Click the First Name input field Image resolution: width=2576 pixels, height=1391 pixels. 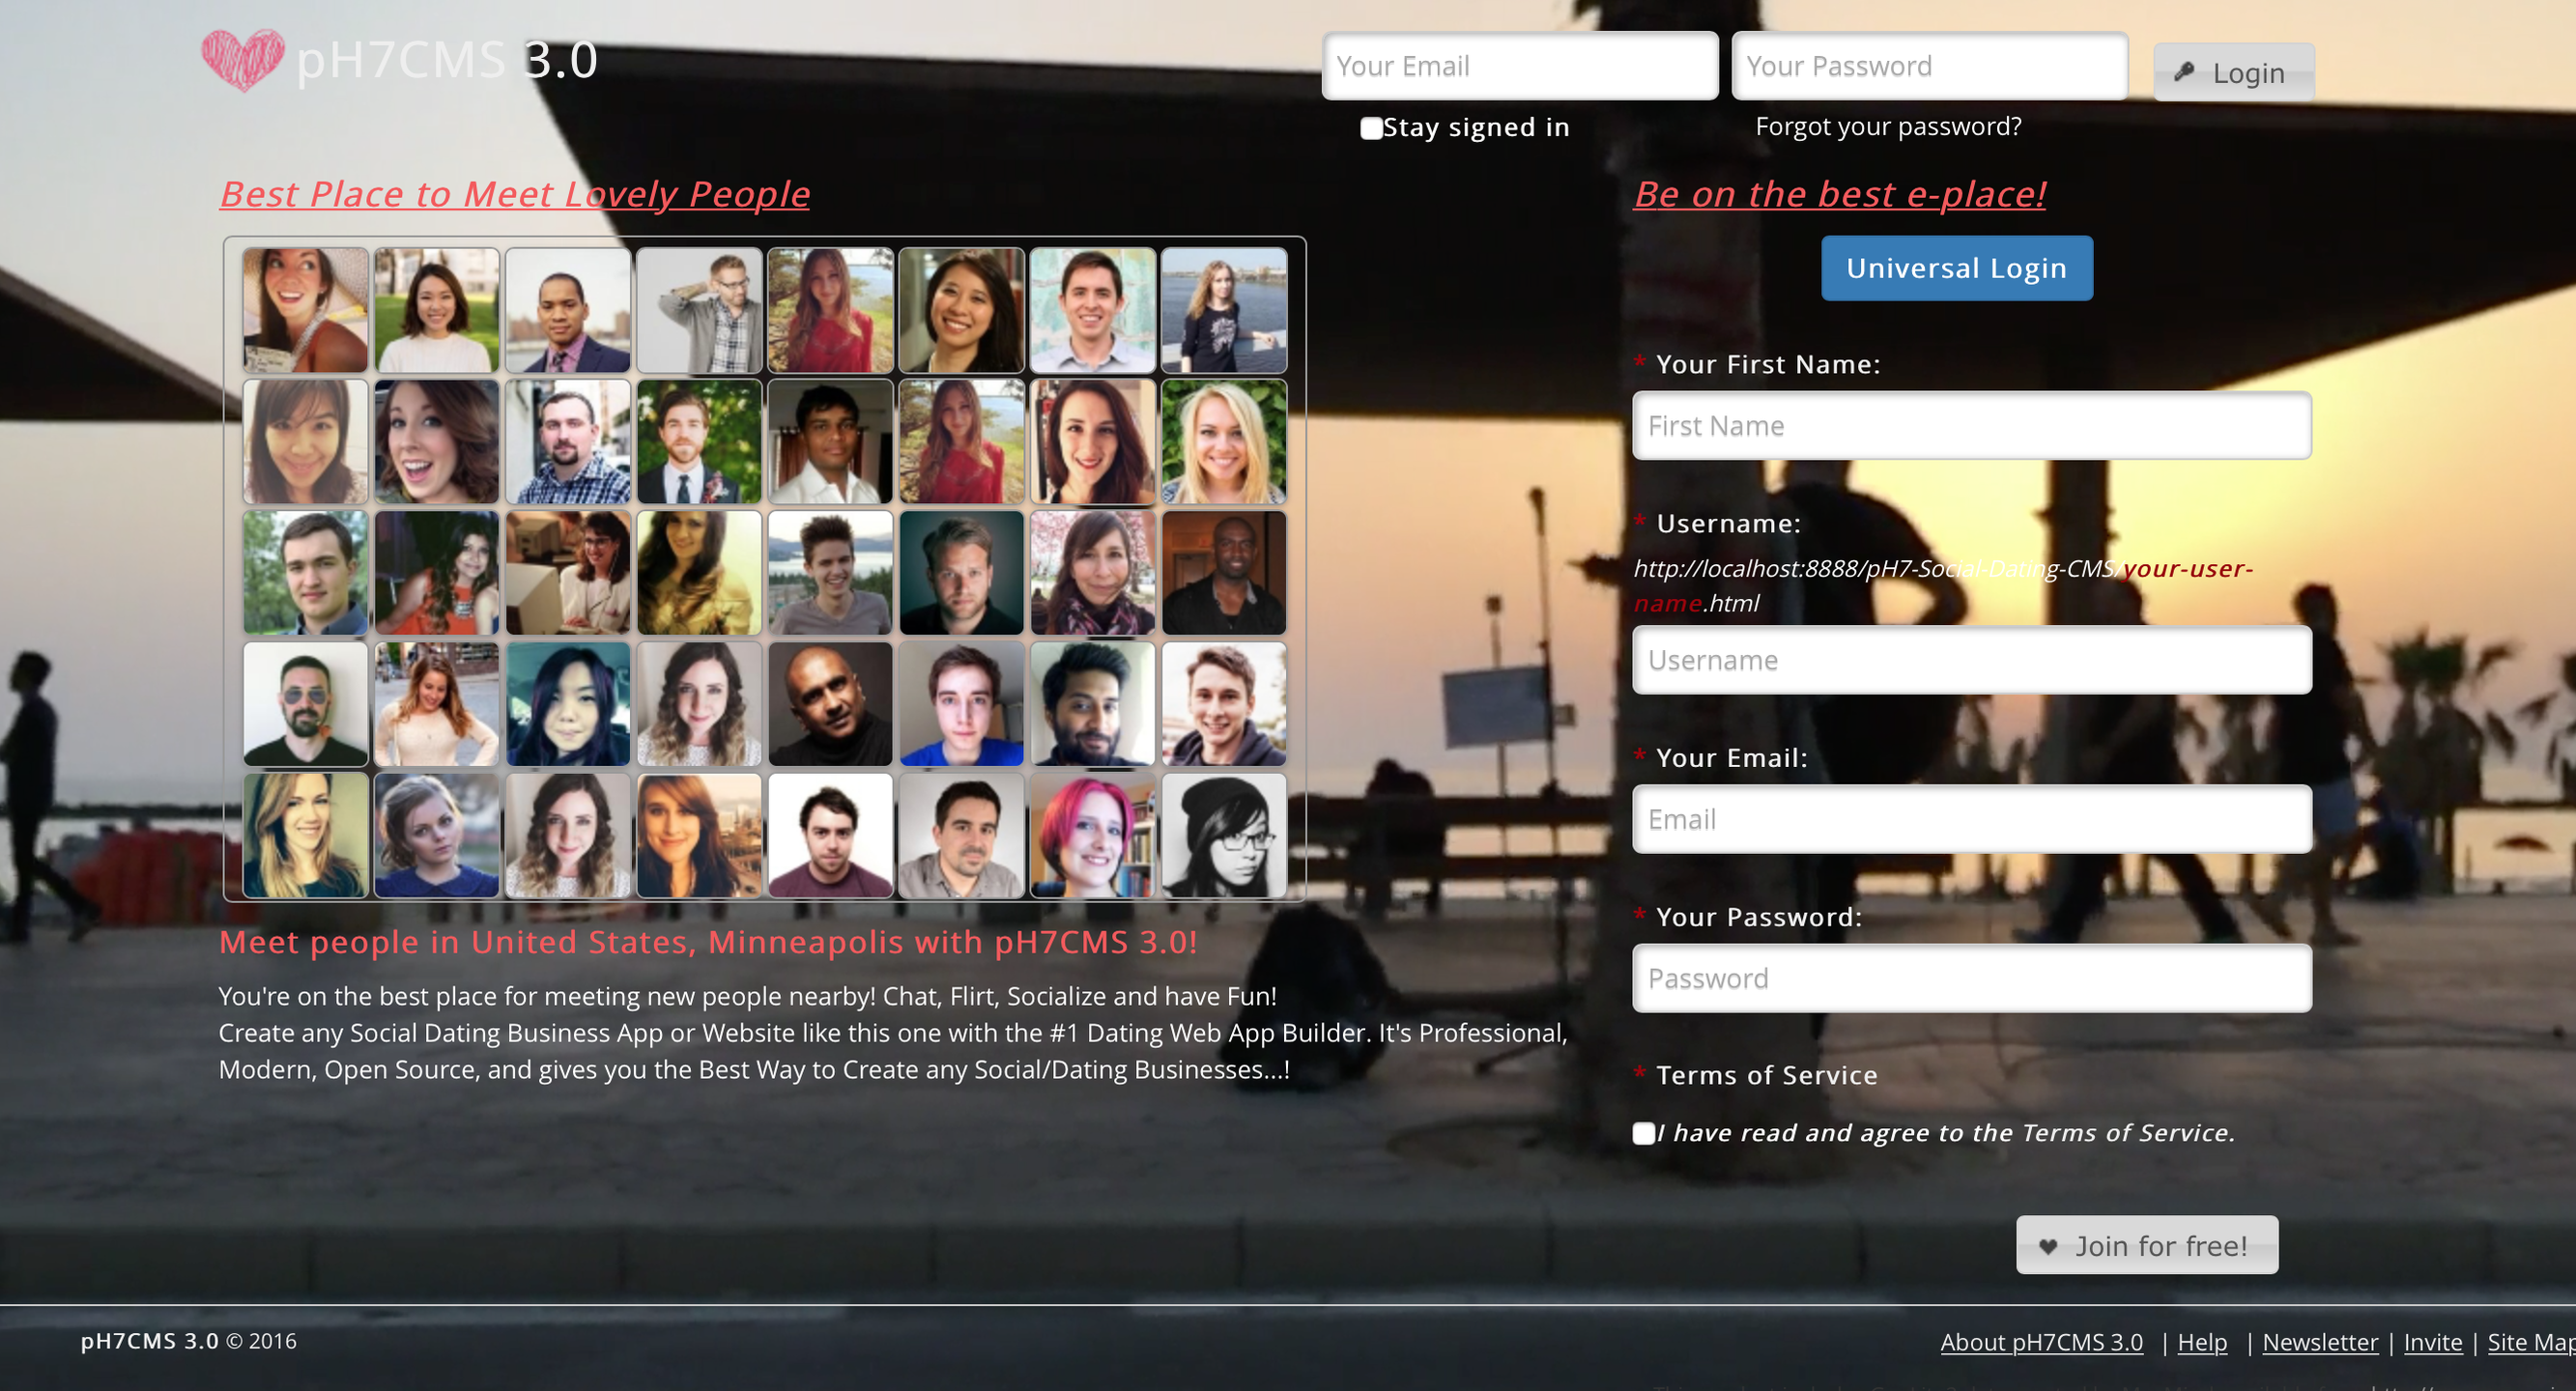[1971, 425]
